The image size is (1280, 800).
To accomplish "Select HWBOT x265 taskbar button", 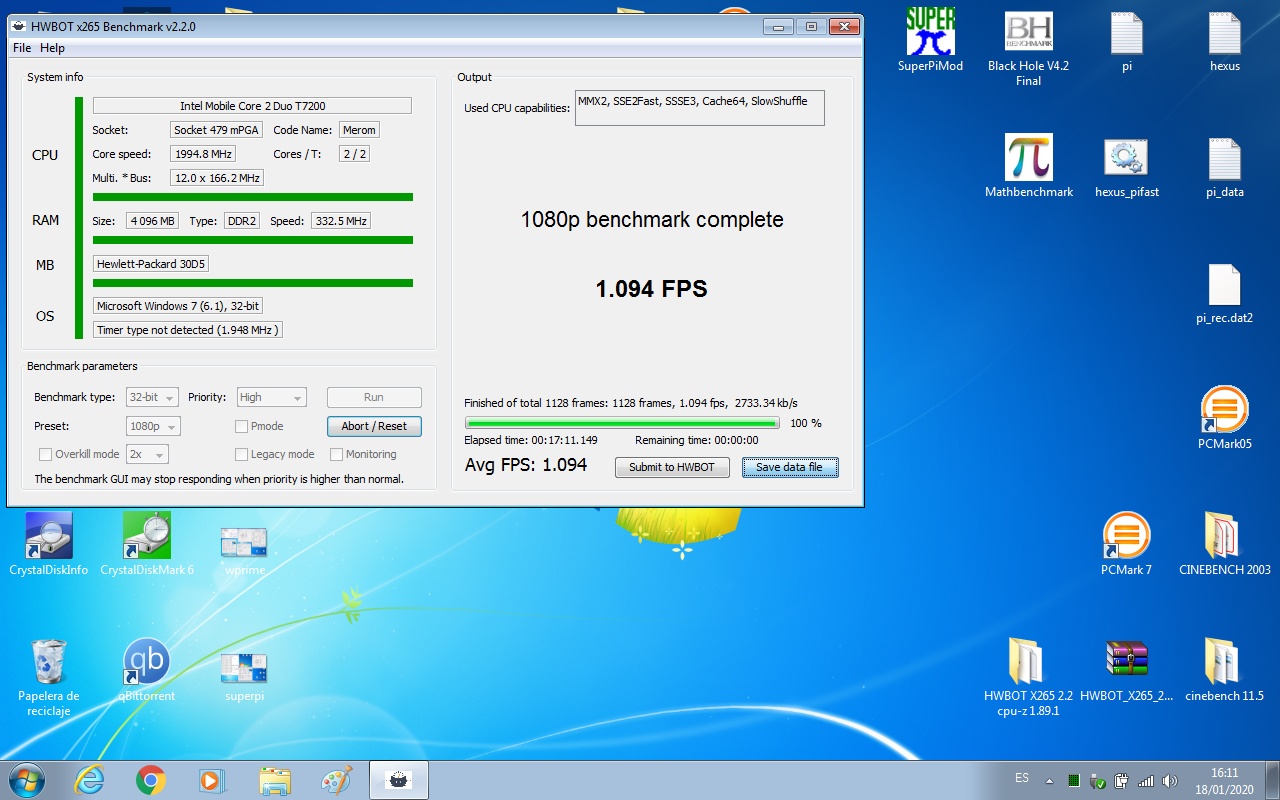I will click(399, 780).
